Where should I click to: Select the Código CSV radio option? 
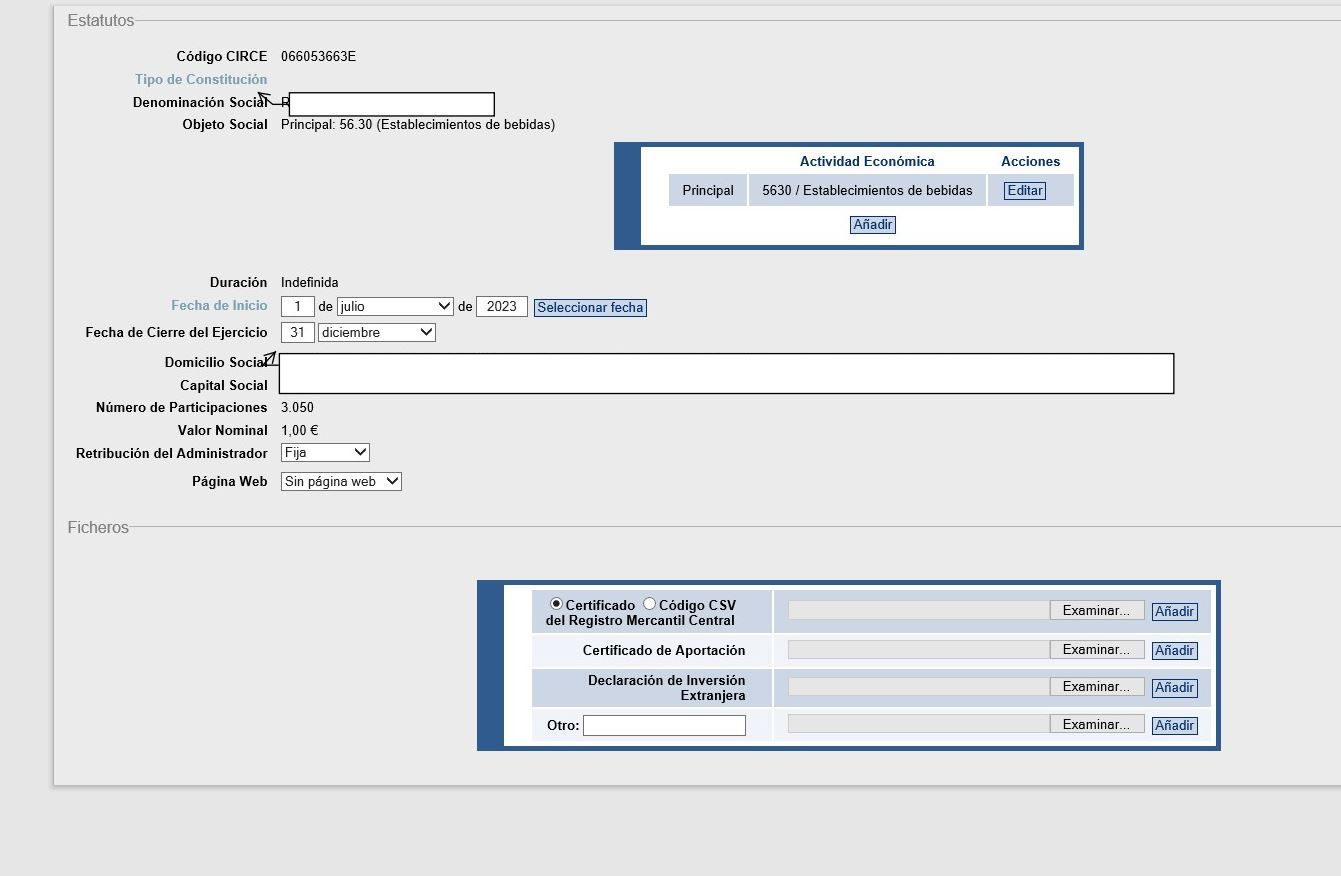point(650,604)
